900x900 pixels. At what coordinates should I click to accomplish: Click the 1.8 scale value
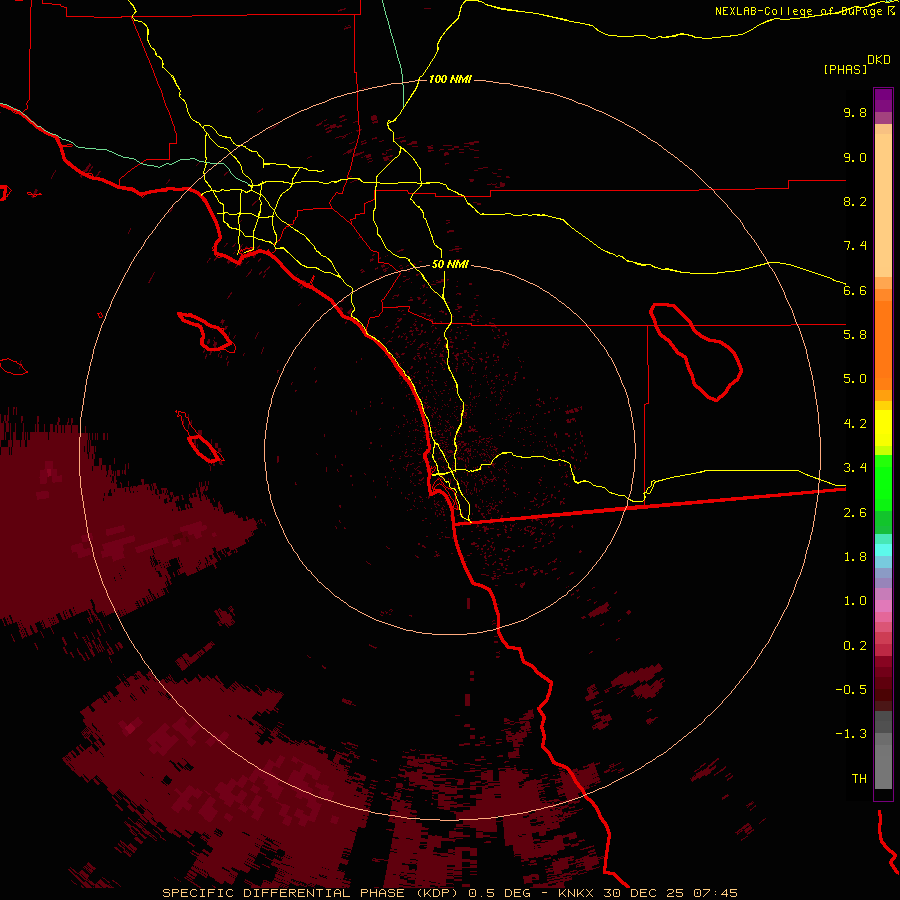tap(855, 557)
